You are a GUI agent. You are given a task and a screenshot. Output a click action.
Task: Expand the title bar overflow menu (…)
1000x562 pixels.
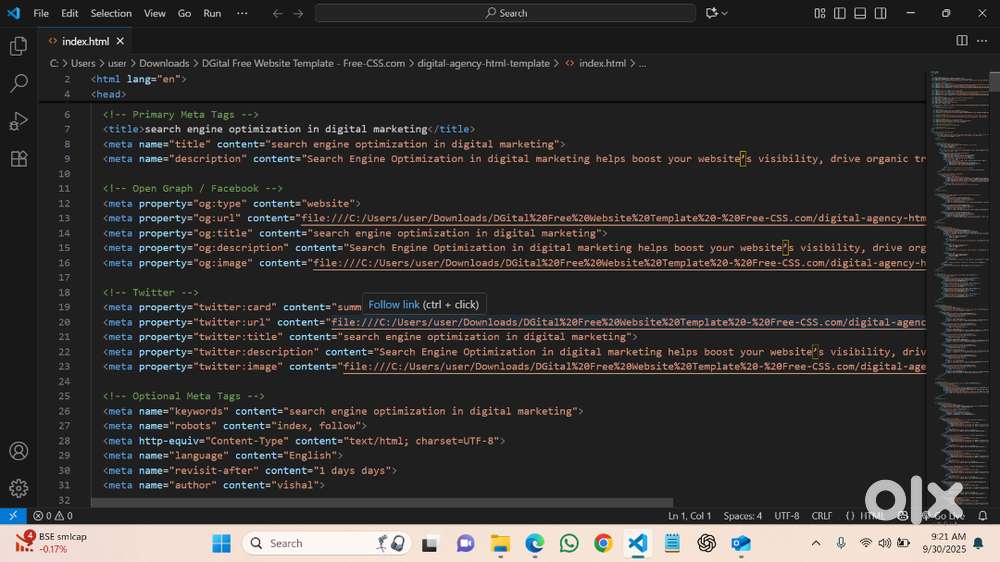[242, 13]
